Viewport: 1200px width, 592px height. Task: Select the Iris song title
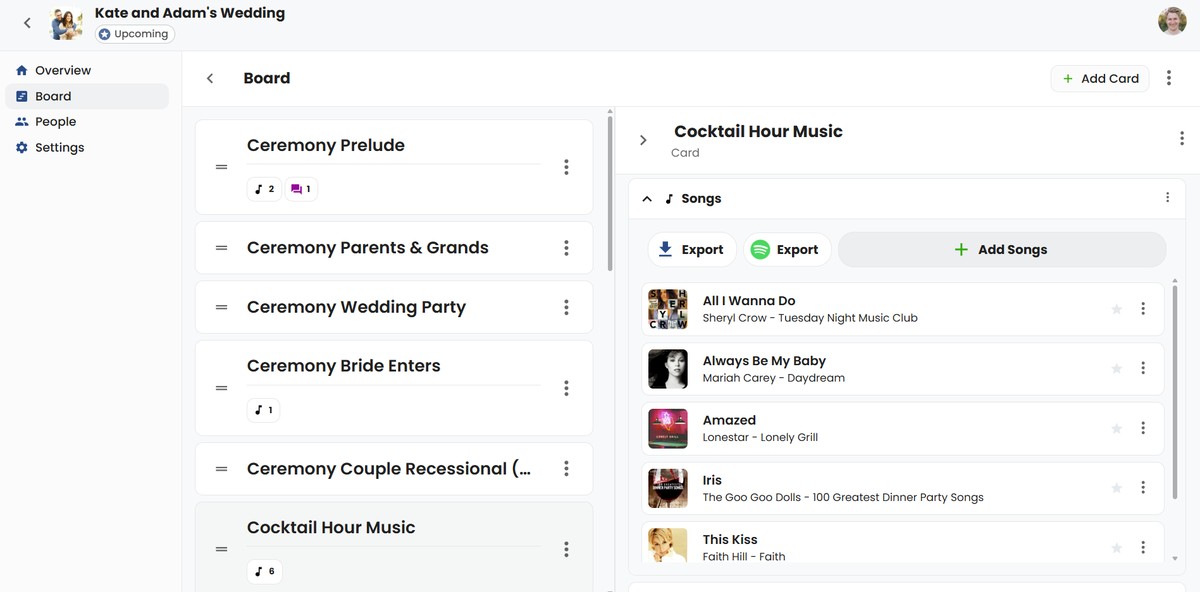pyautogui.click(x=712, y=480)
